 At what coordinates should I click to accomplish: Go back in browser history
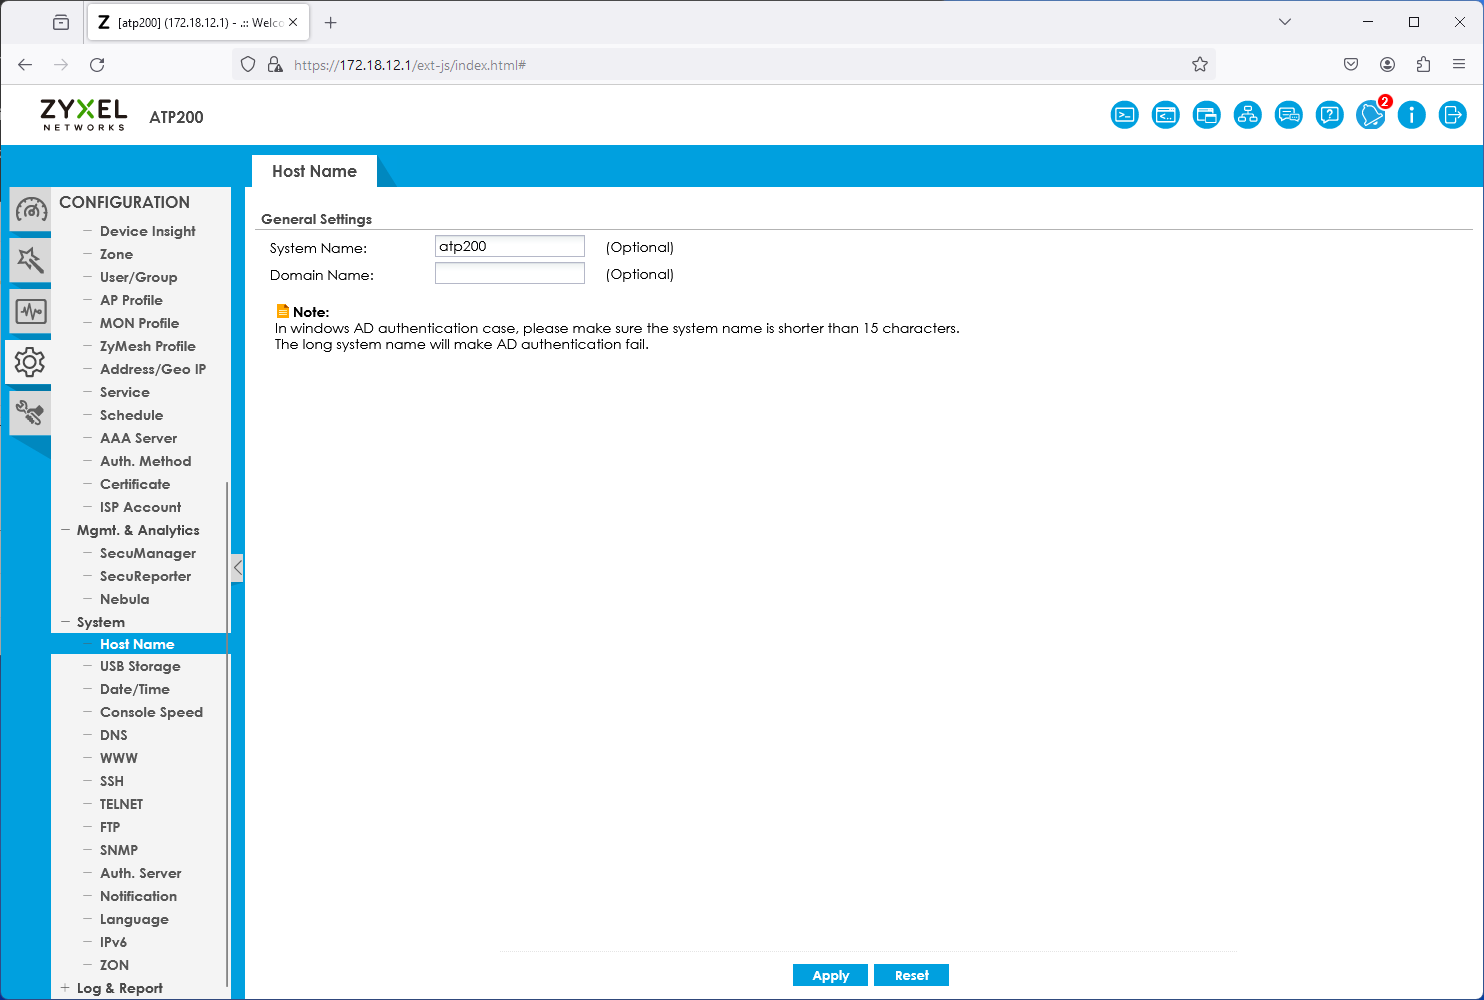coord(25,65)
